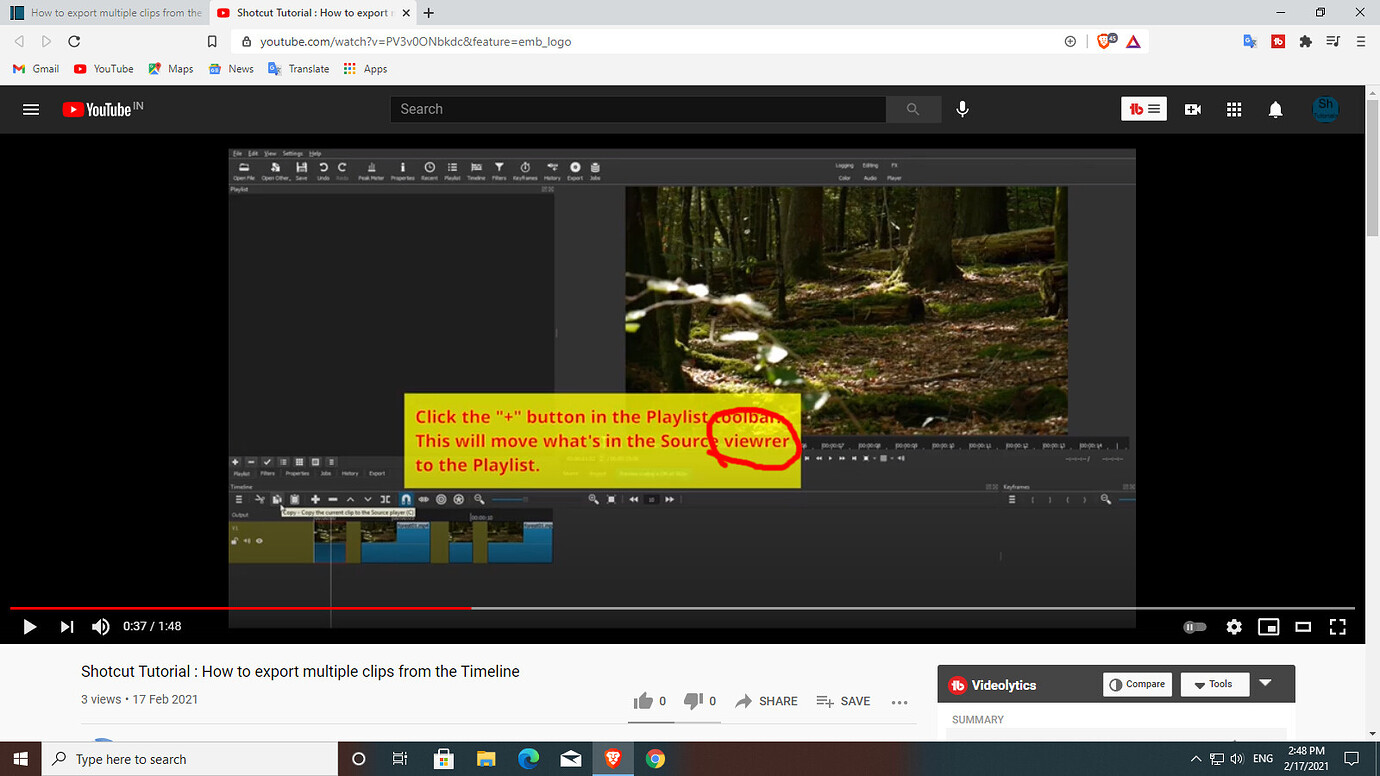Open the Keyframes panel

(525, 170)
